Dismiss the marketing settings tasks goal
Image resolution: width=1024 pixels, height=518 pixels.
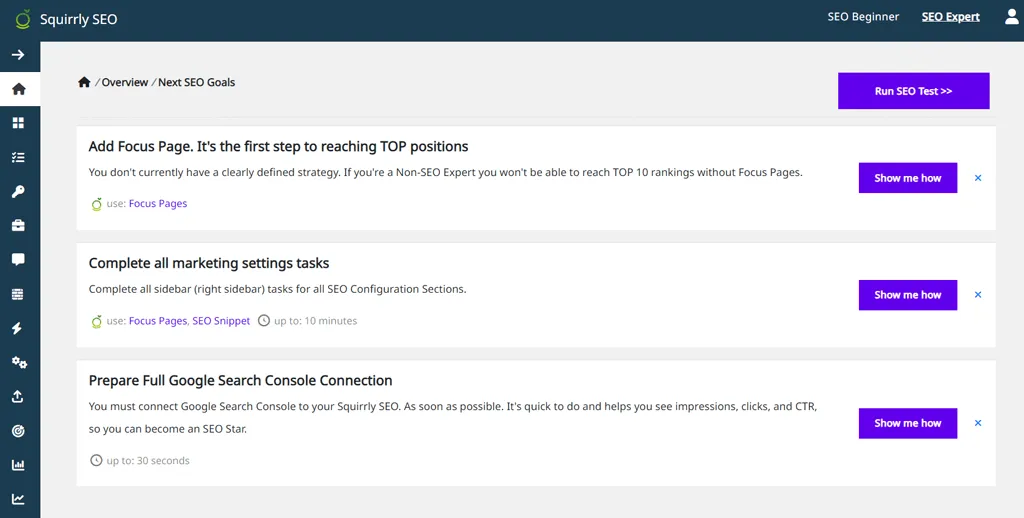(x=978, y=295)
